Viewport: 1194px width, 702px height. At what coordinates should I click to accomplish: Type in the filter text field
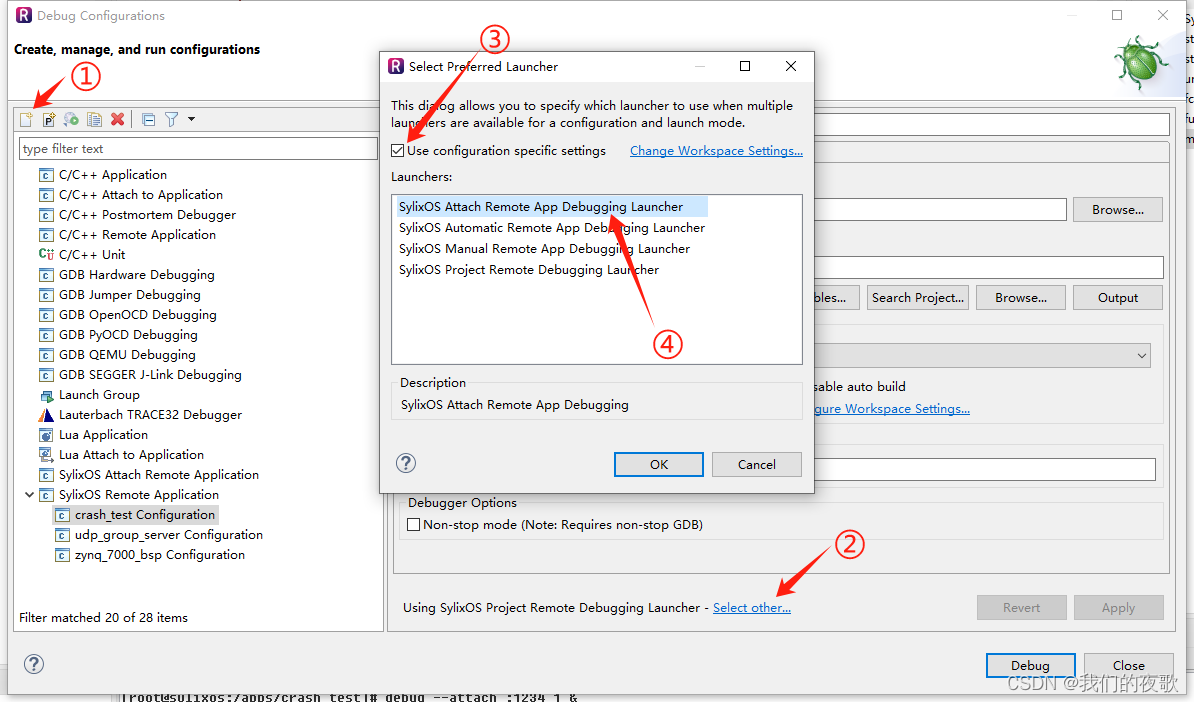coord(197,148)
